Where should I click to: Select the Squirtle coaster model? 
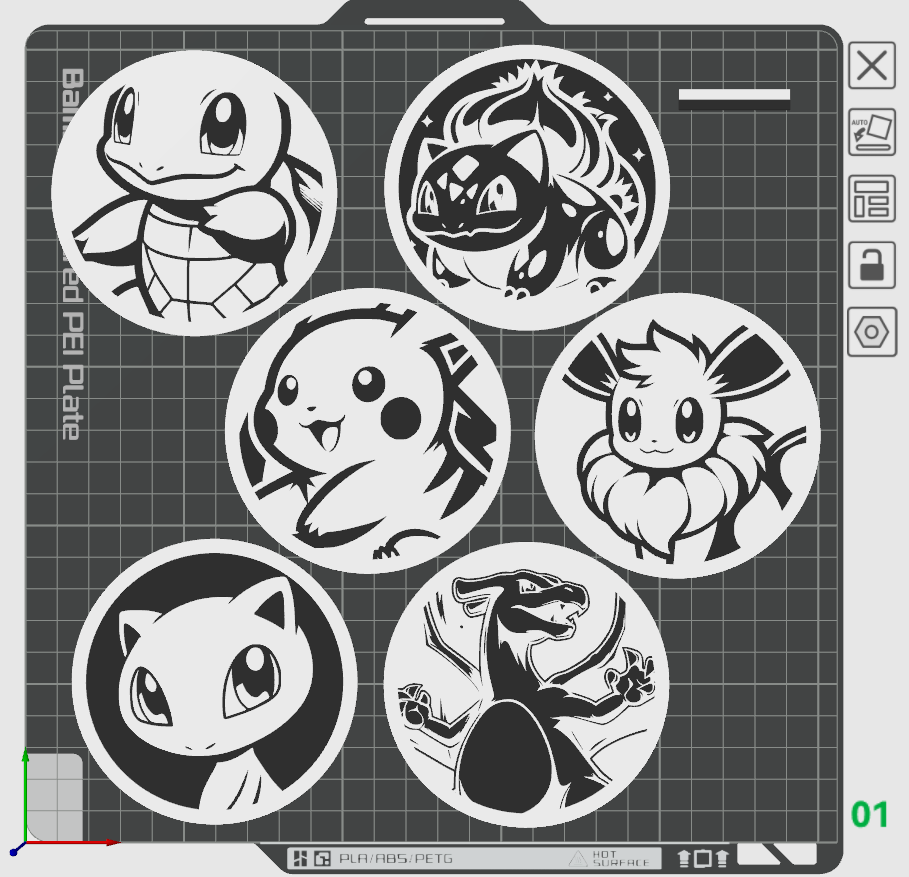194,193
